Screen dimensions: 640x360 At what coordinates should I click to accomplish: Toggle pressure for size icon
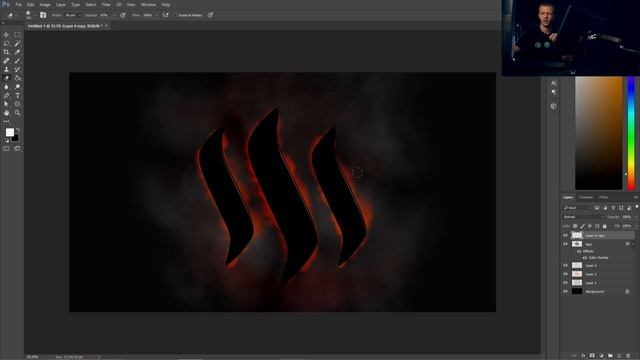(x=210, y=15)
